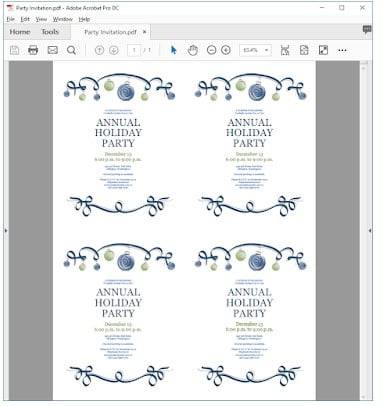Viewport: 382px width, 406px height.
Task: Activate the Selection arrow tool
Action: click(x=173, y=50)
